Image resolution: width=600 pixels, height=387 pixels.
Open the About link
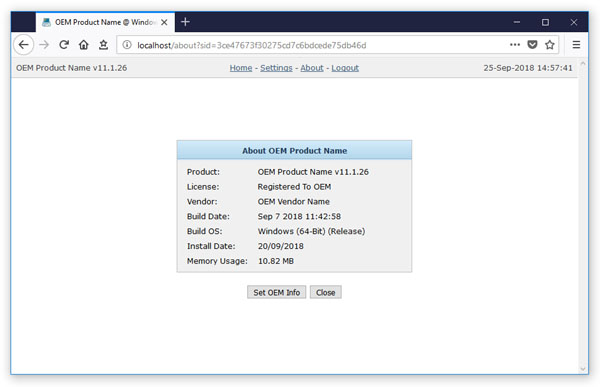tap(311, 68)
